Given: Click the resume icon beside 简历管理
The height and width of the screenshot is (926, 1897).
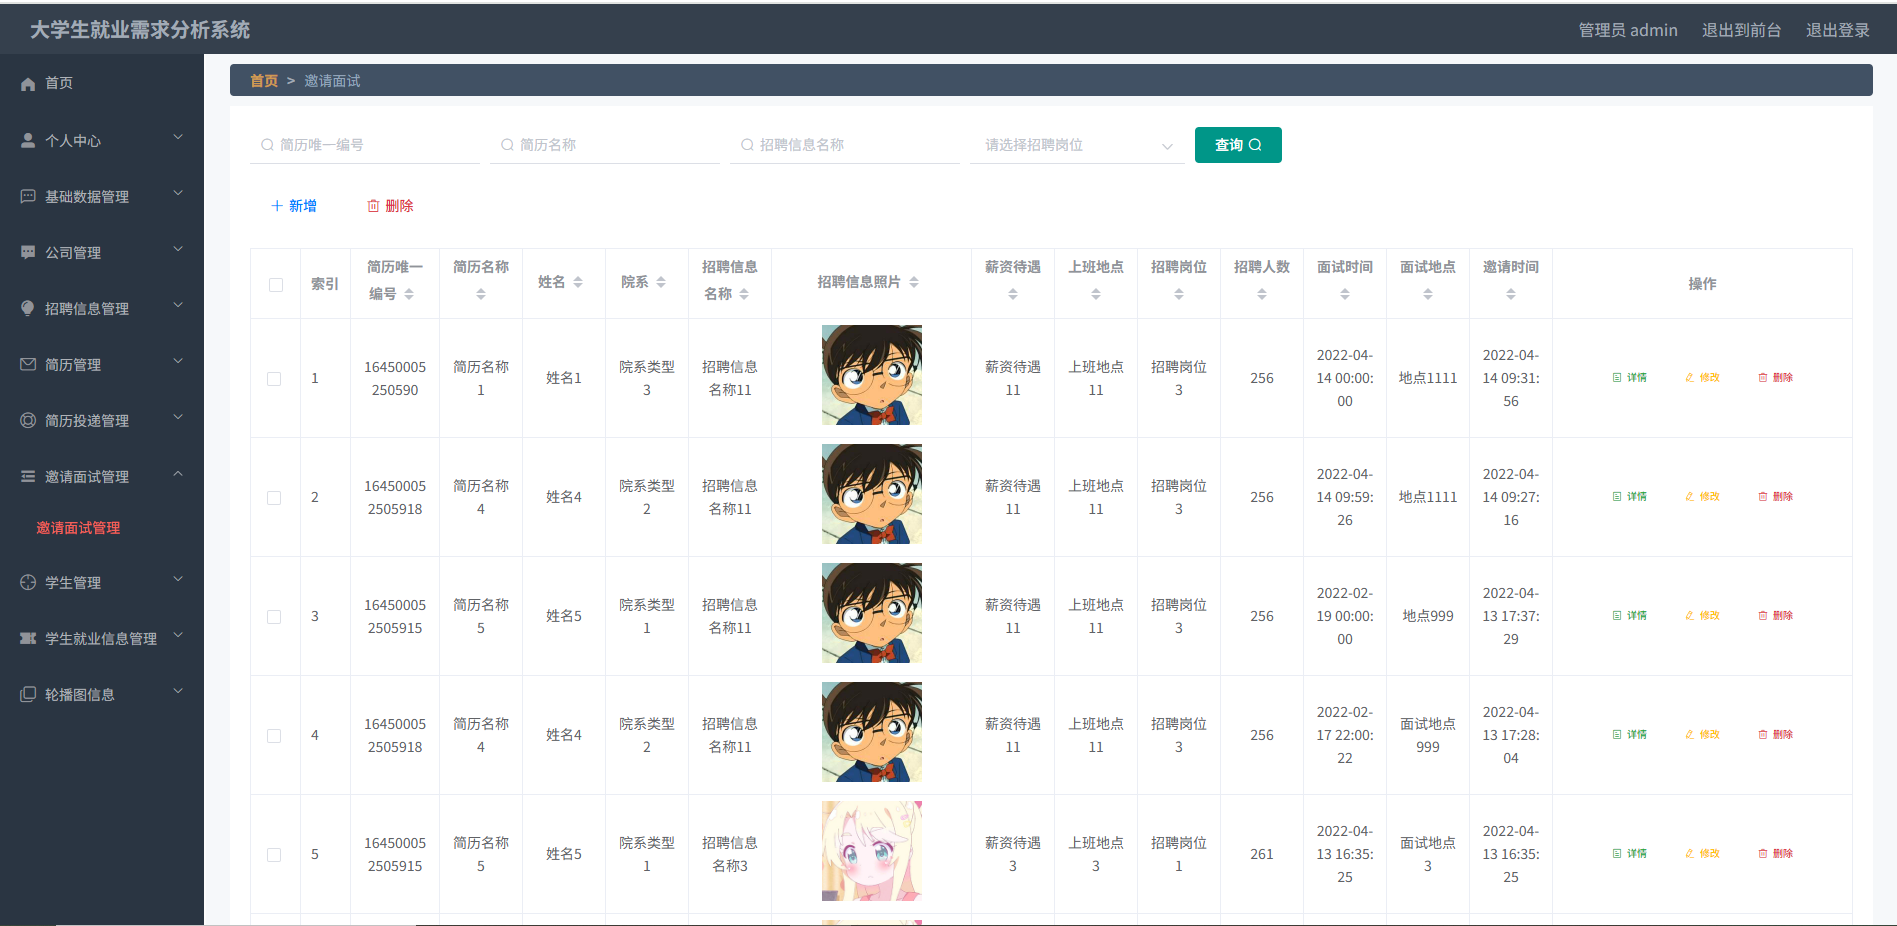Looking at the screenshot, I should click(x=27, y=364).
